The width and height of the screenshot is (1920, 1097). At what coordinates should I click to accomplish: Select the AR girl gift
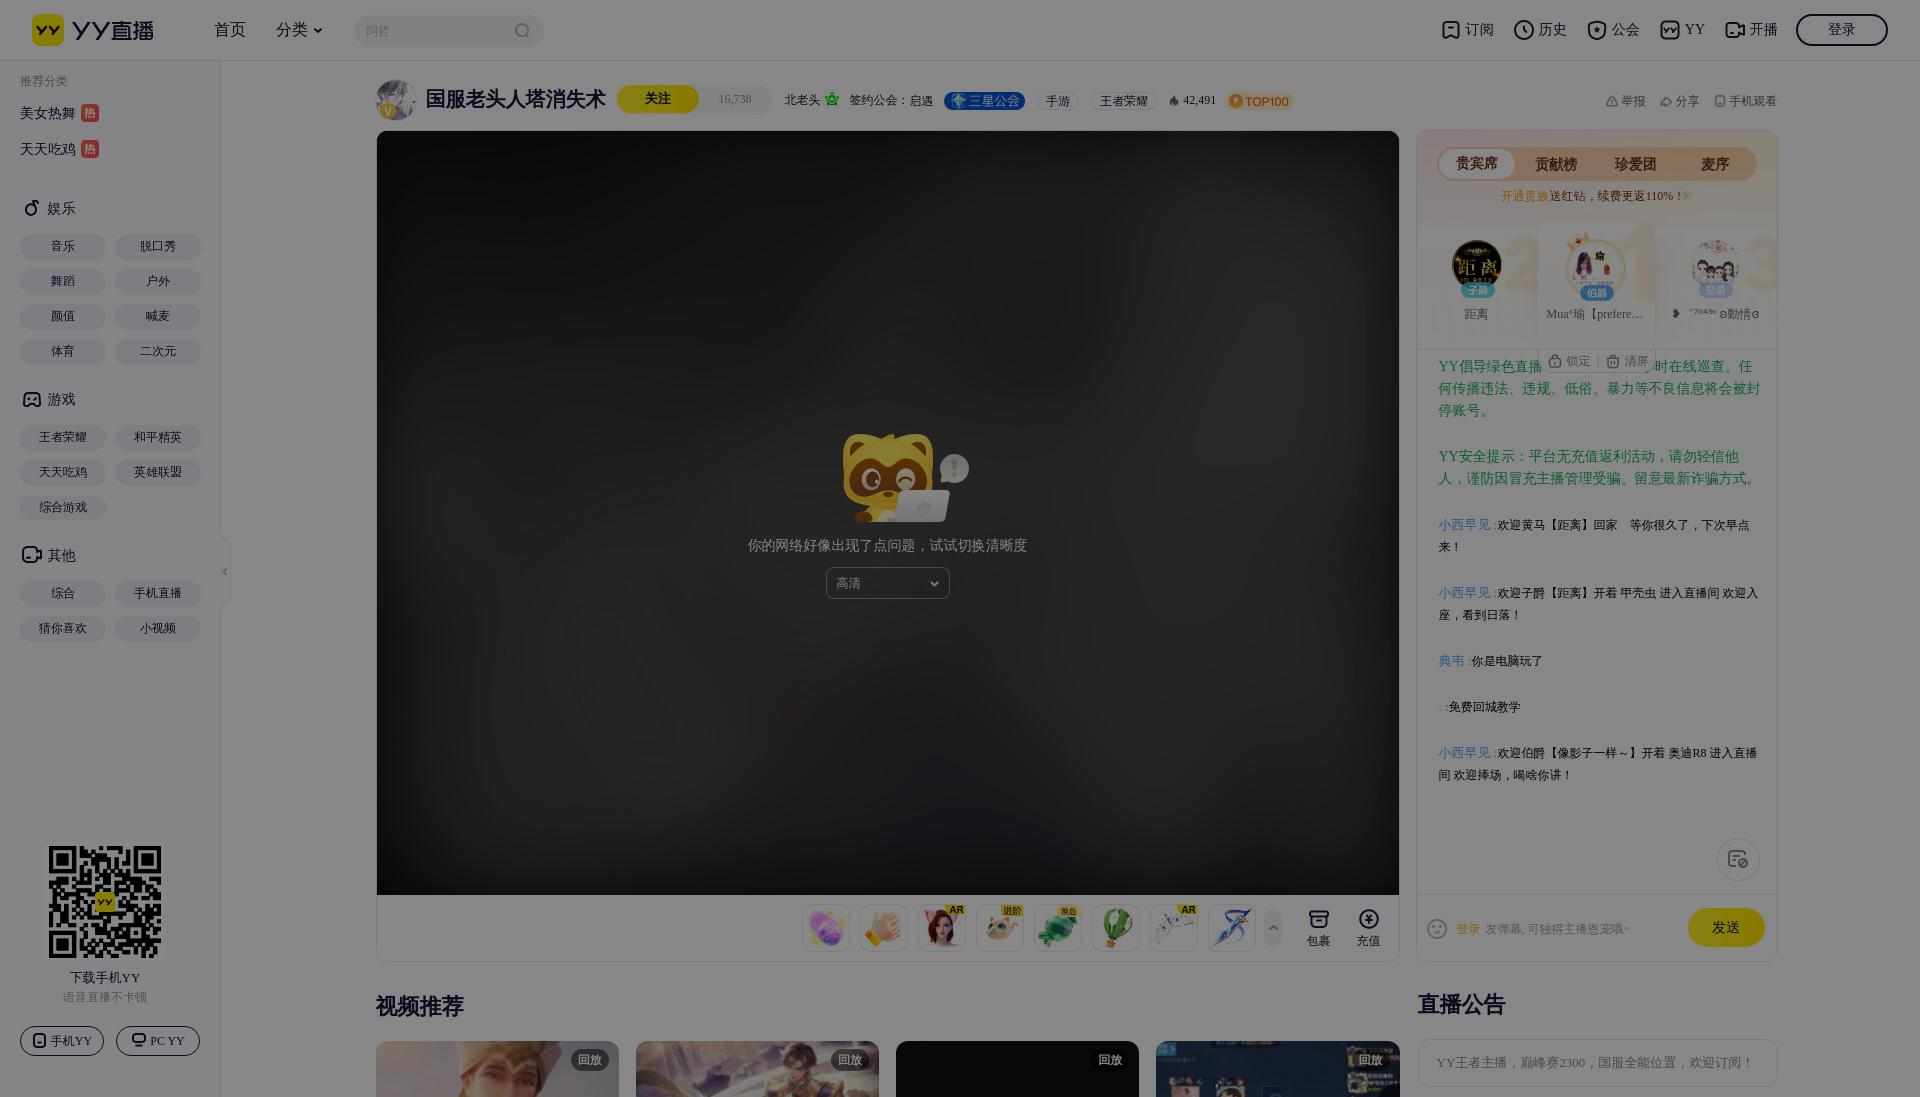942,928
